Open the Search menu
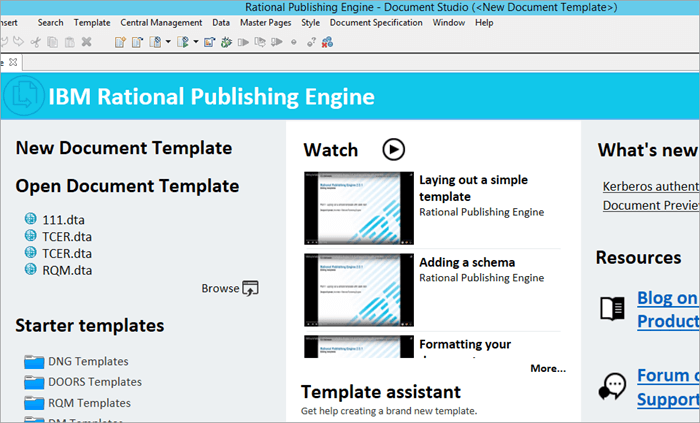Viewport: 700px width, 423px height. pos(50,22)
